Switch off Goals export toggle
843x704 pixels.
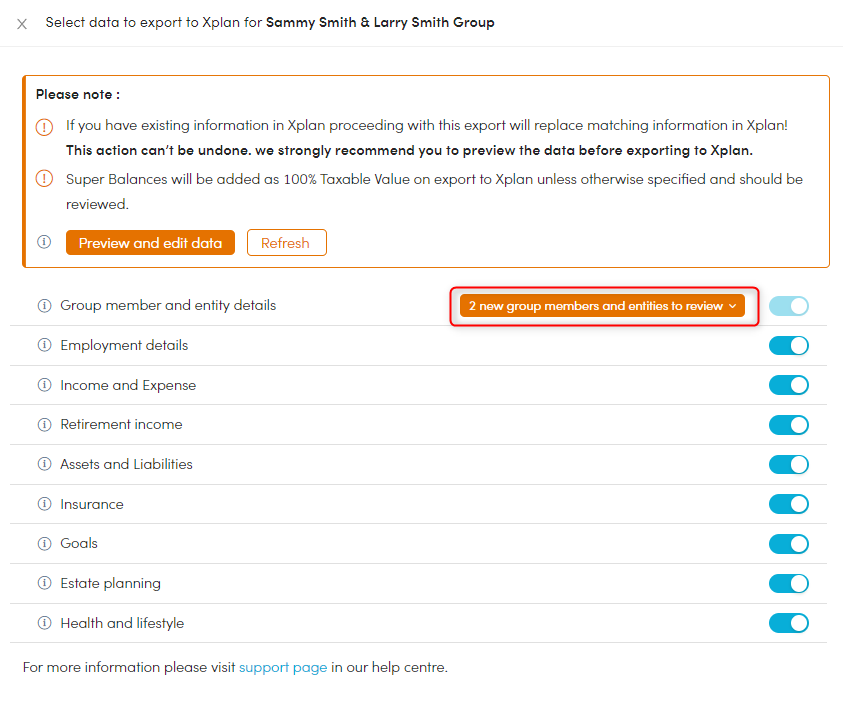(788, 543)
